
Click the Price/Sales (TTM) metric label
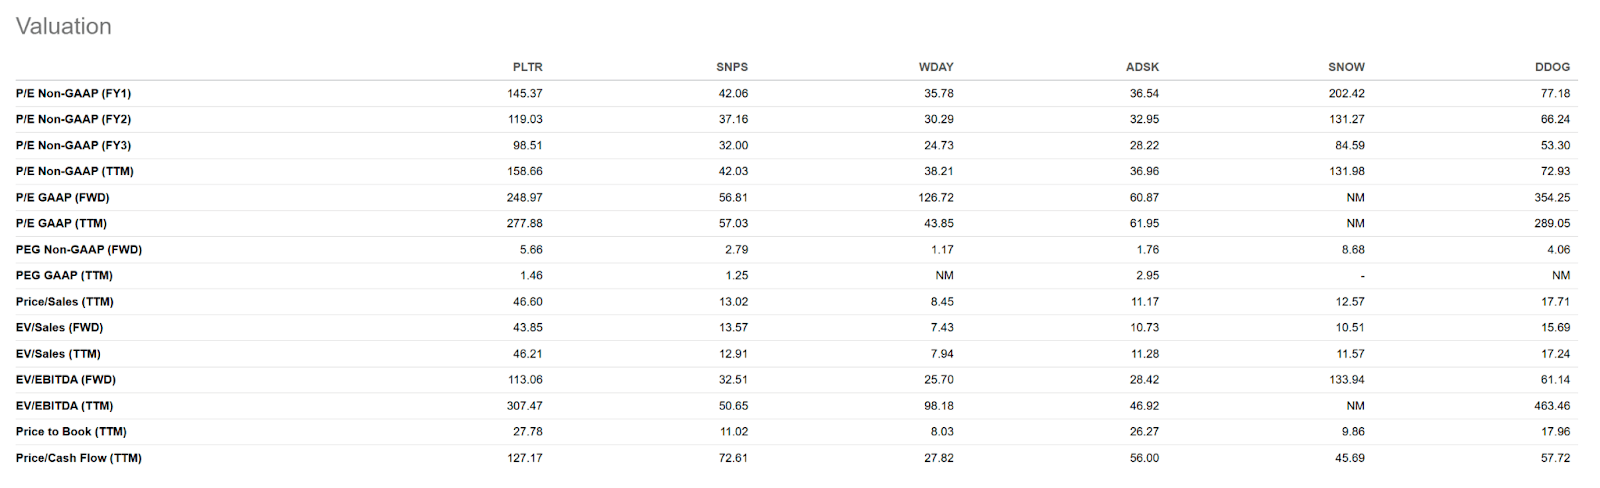64,301
